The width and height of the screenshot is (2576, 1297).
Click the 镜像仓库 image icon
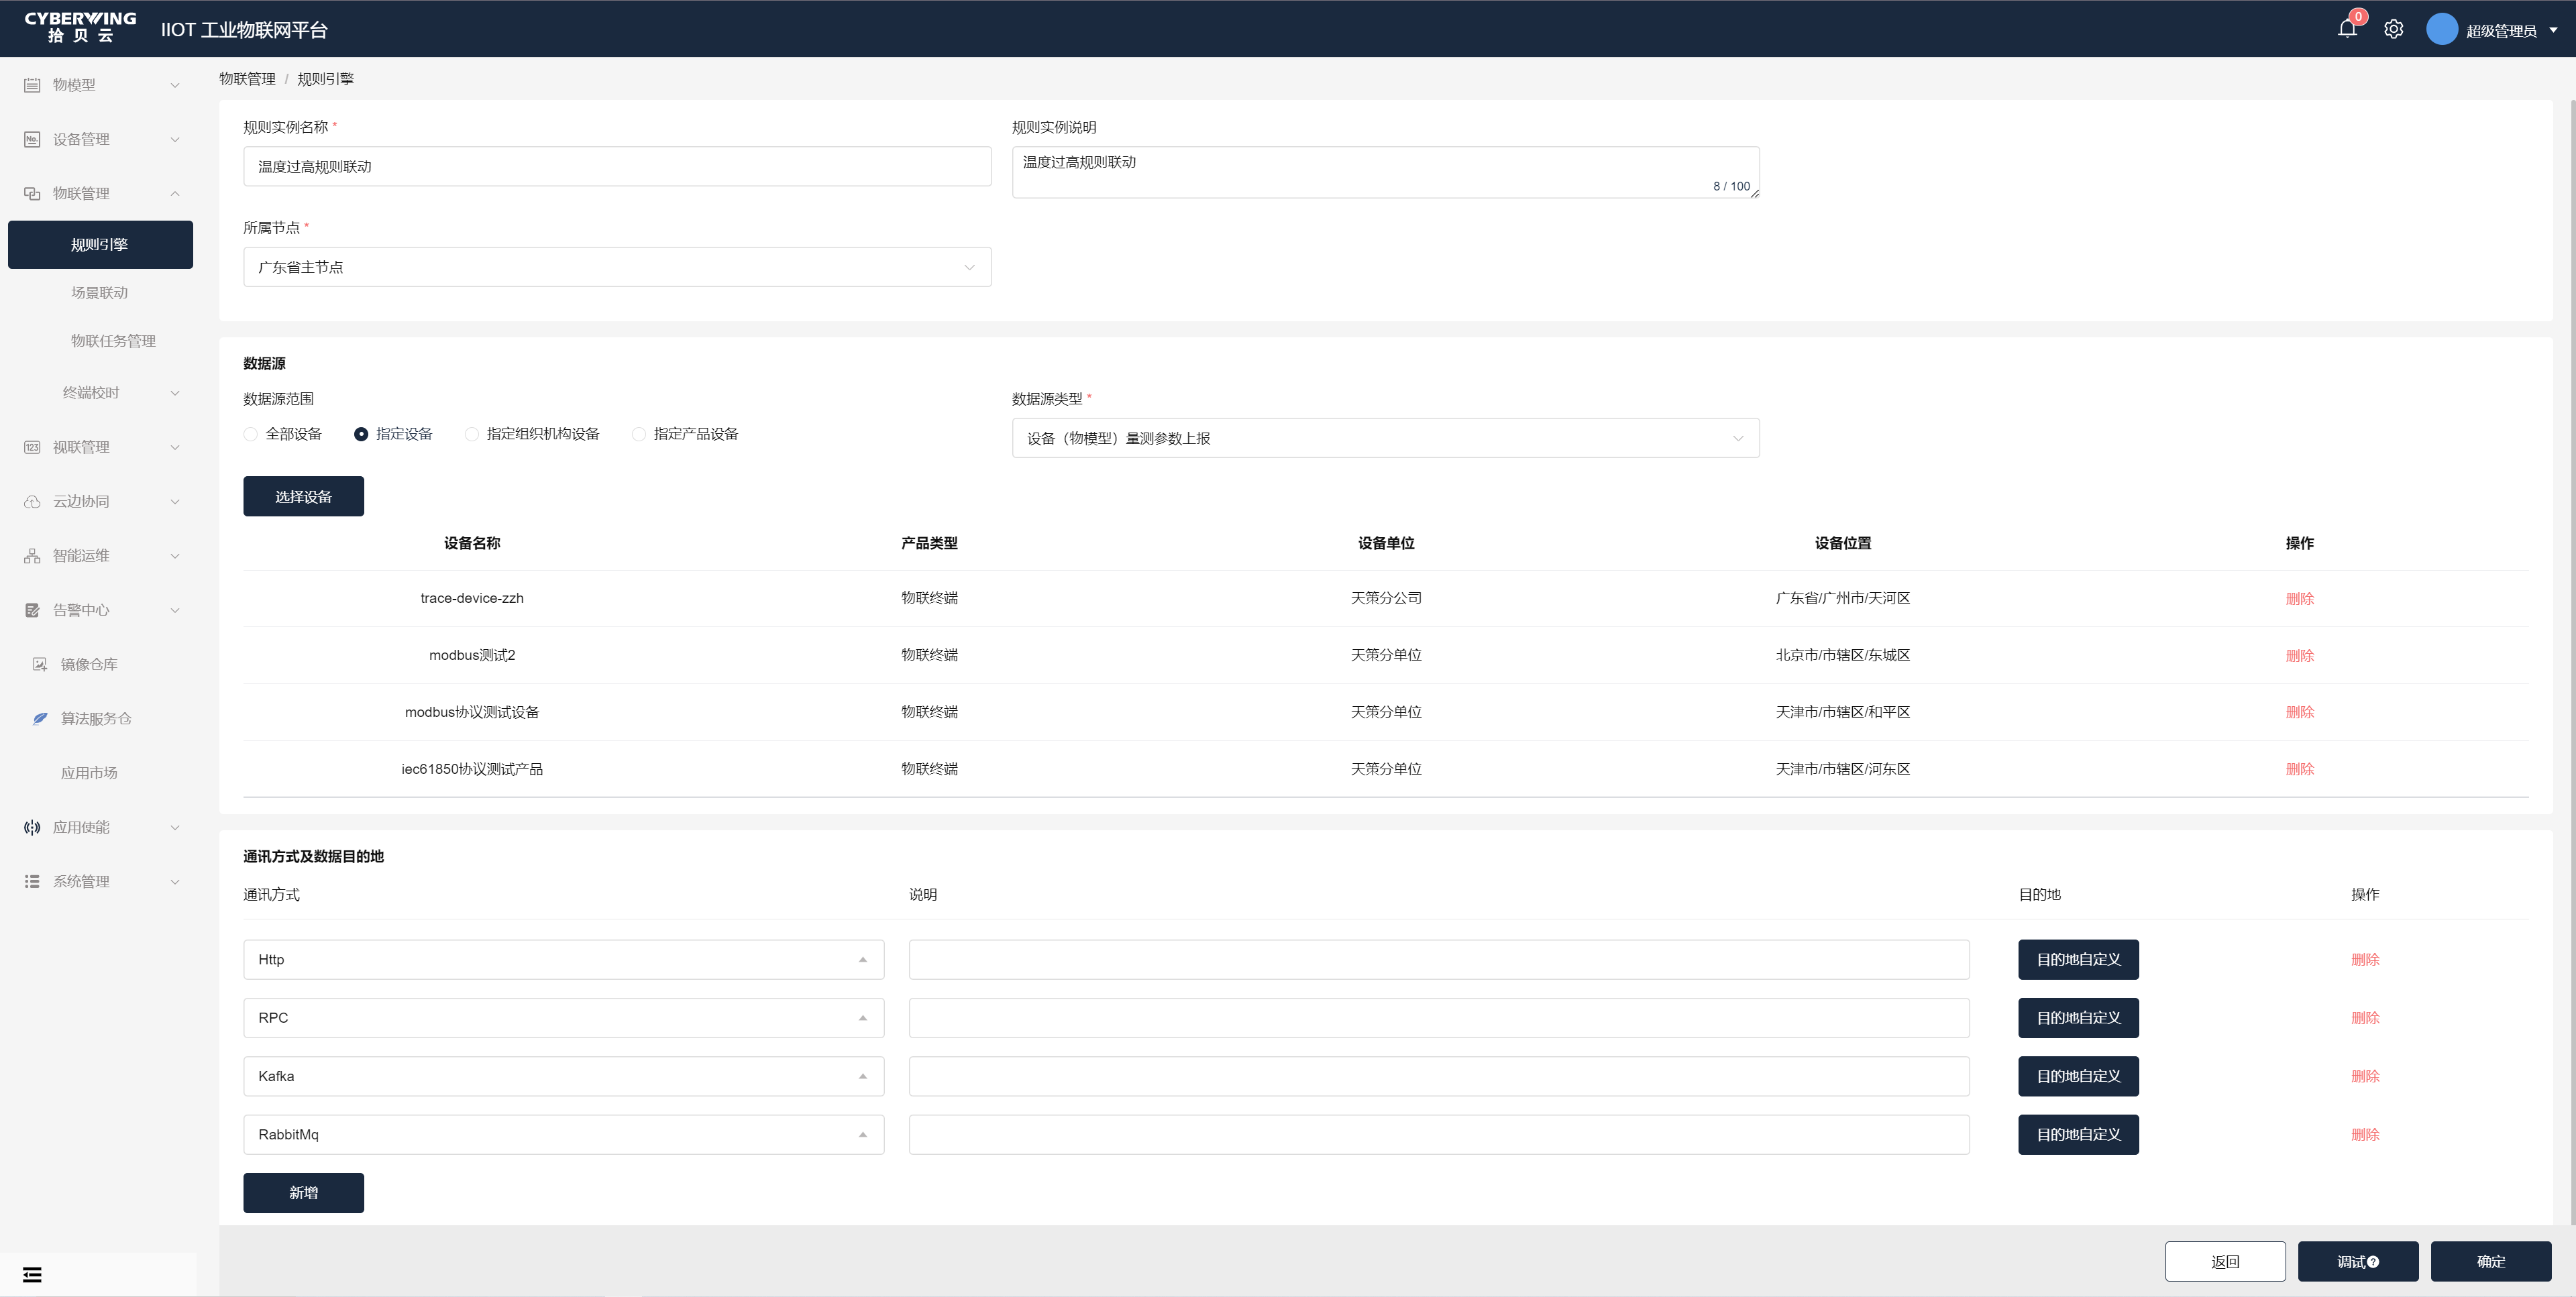pyautogui.click(x=40, y=664)
